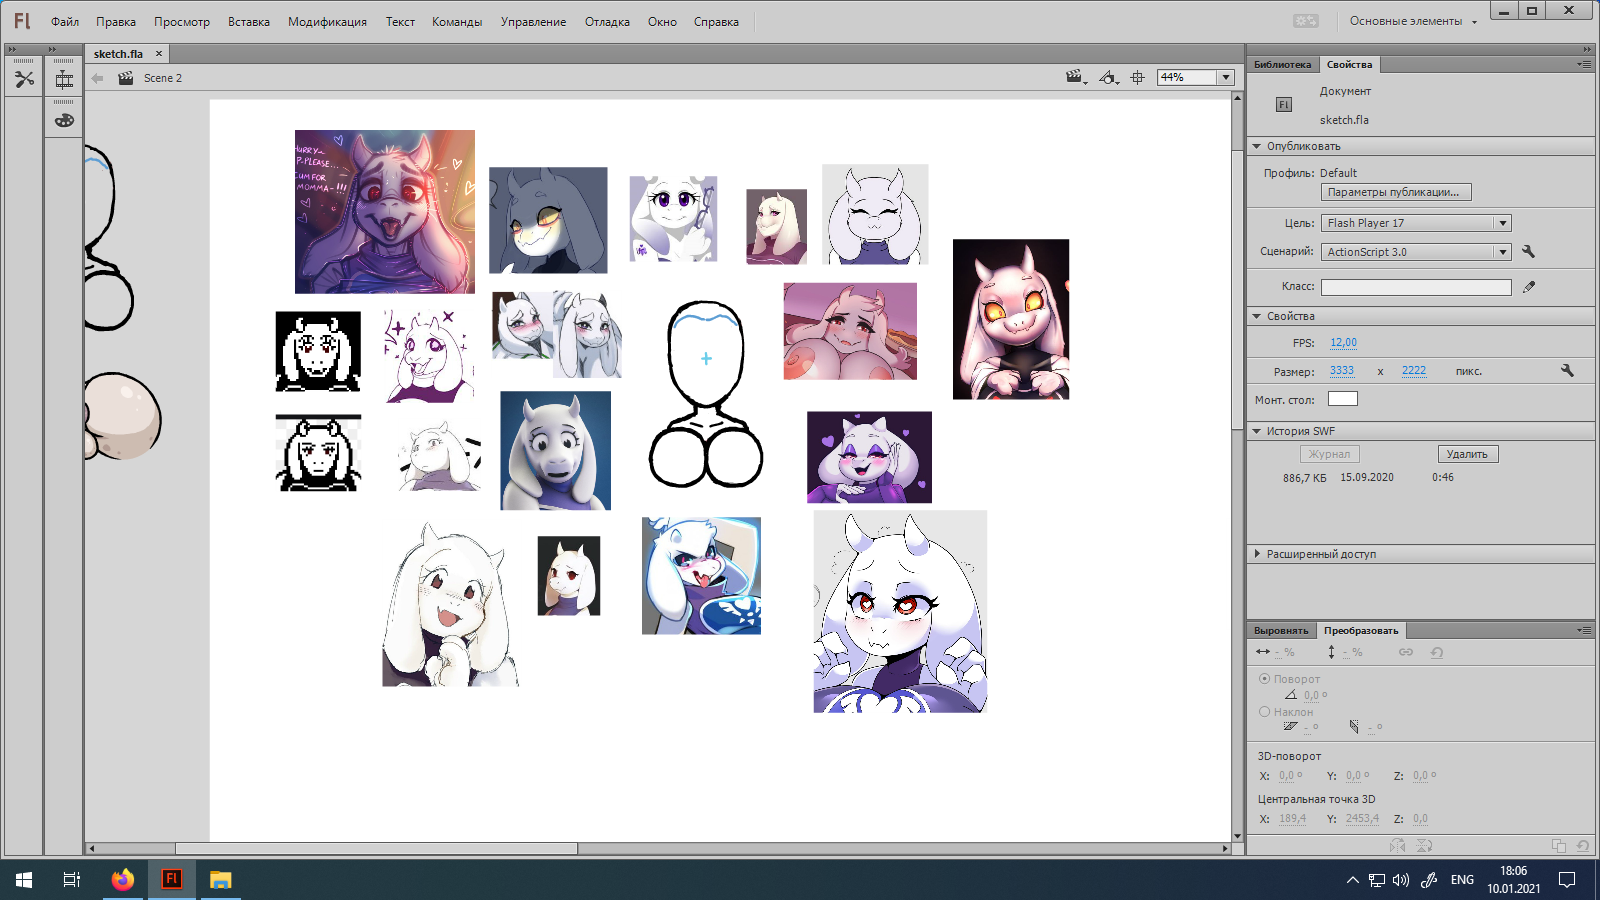Image resolution: width=1600 pixels, height=900 pixels.
Task: Click the reset scale icon in Преобразовать
Action: (1437, 652)
